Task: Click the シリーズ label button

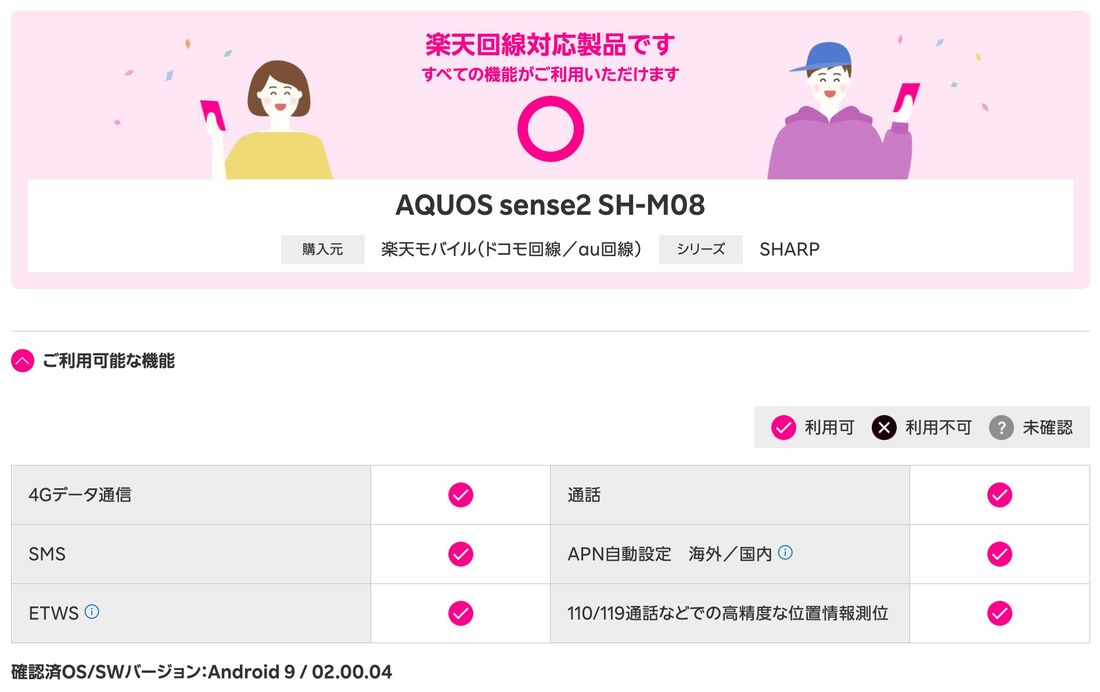Action: tap(700, 249)
